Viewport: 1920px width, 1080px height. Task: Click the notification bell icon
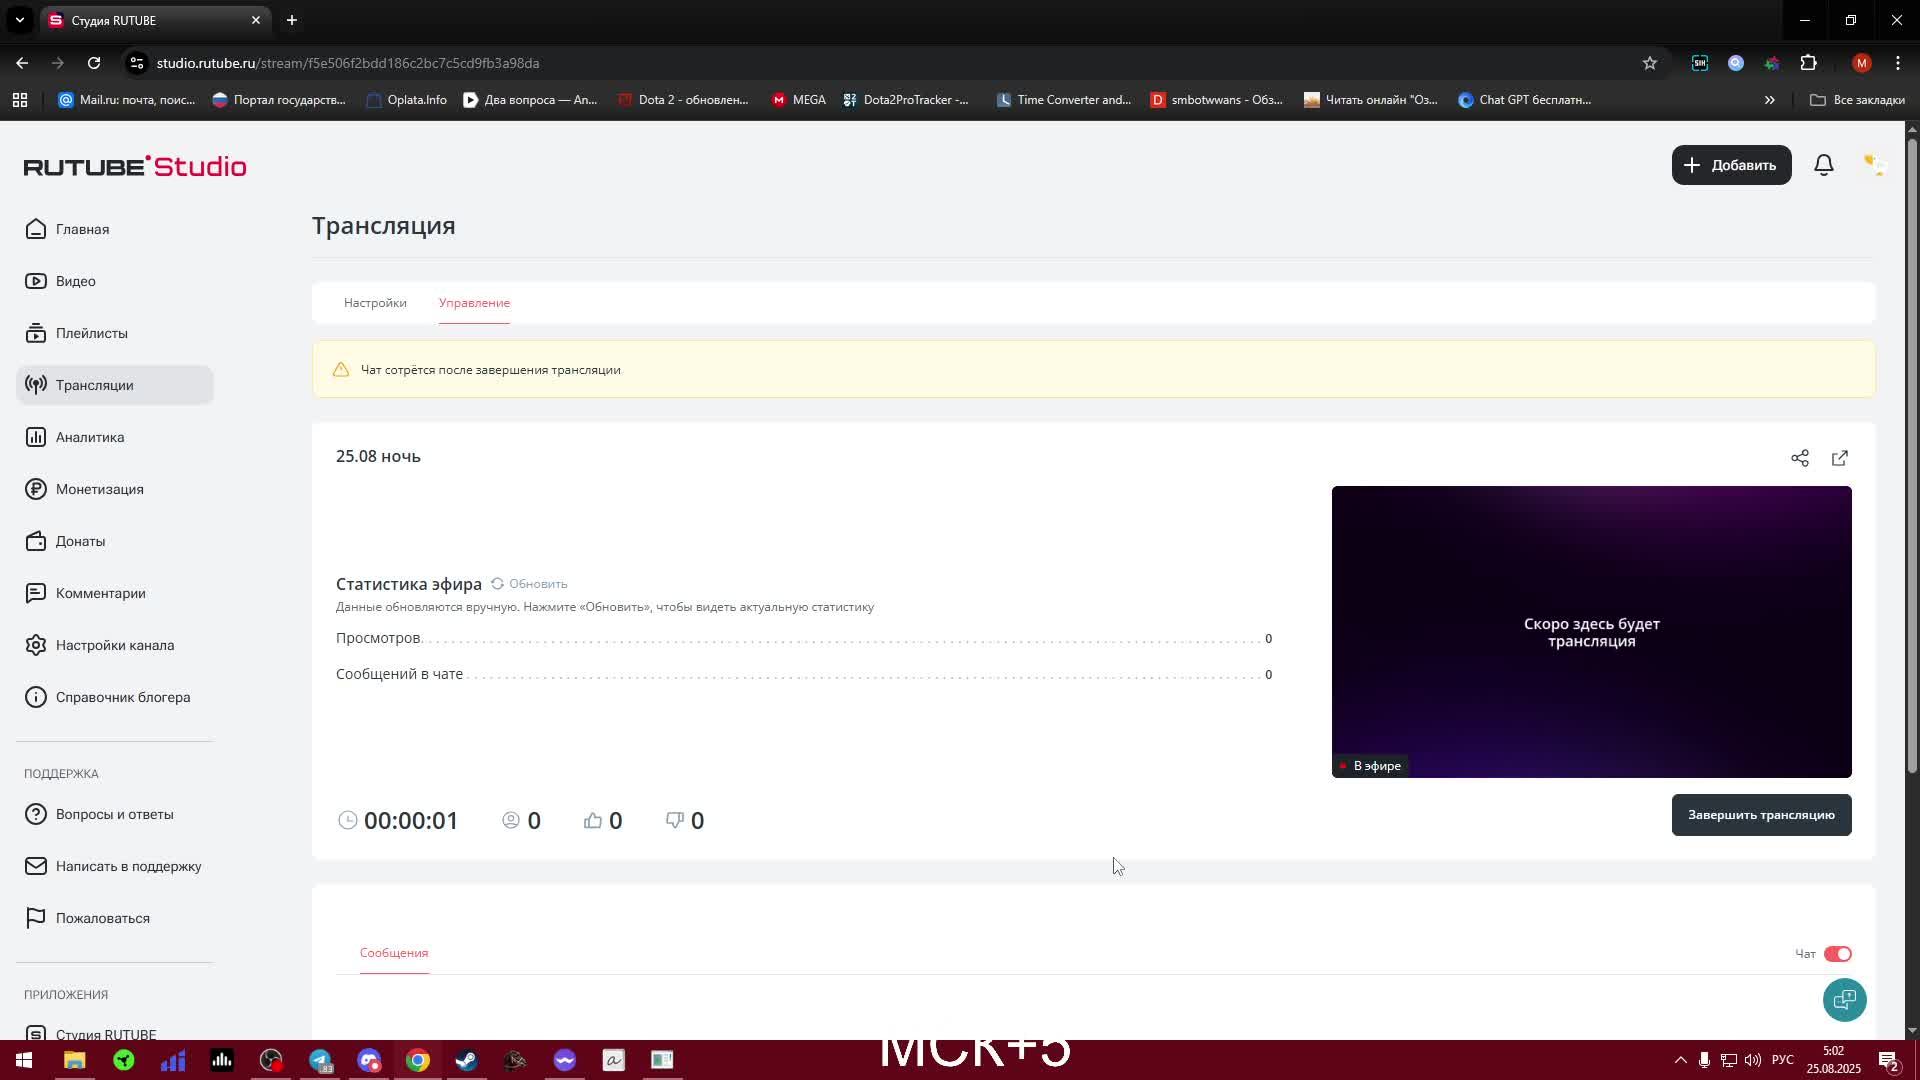1823,165
